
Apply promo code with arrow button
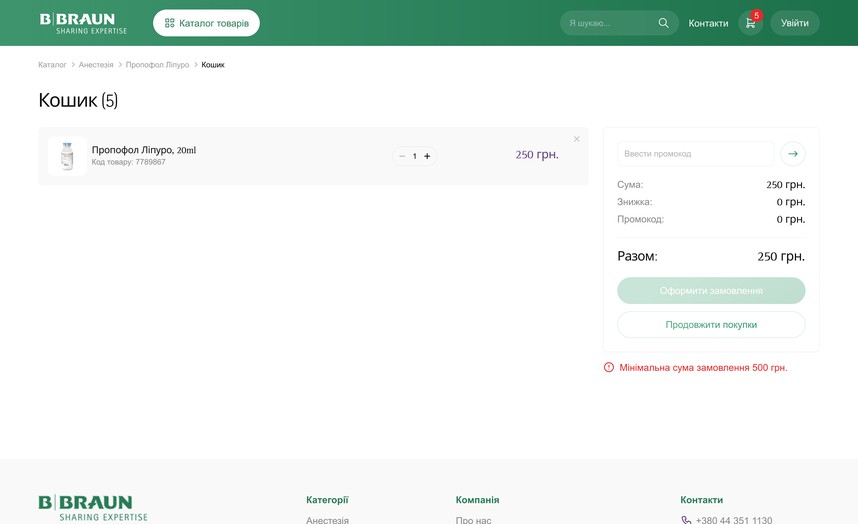pyautogui.click(x=793, y=154)
